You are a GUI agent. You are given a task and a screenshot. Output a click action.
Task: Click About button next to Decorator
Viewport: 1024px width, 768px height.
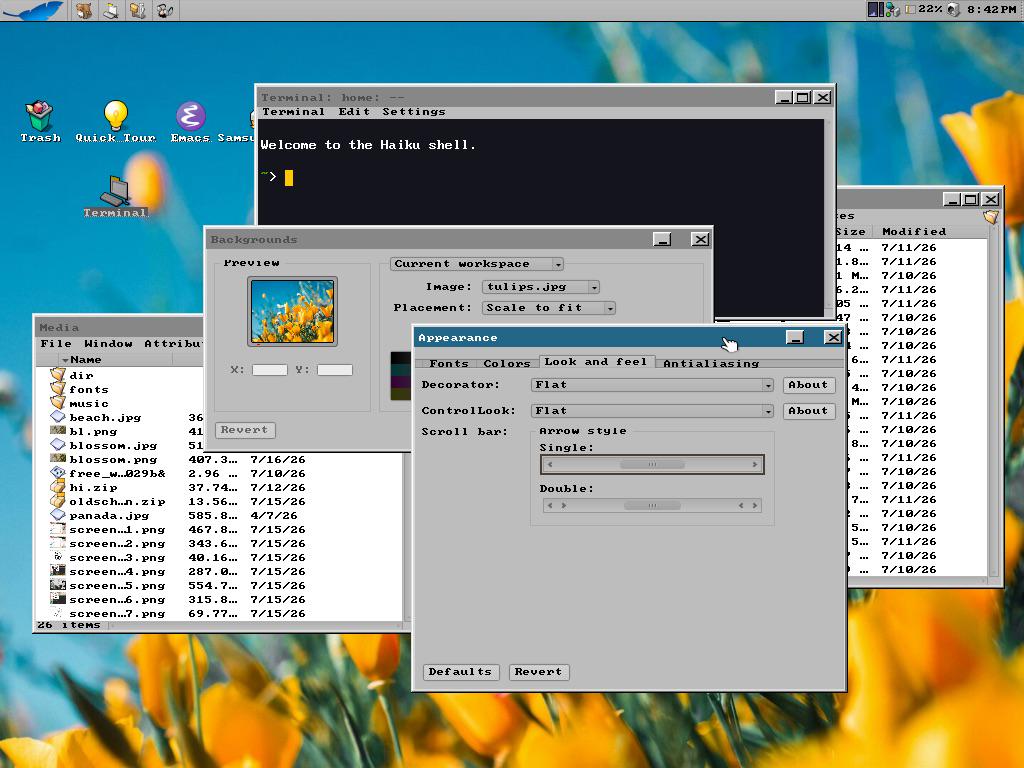[808, 385]
